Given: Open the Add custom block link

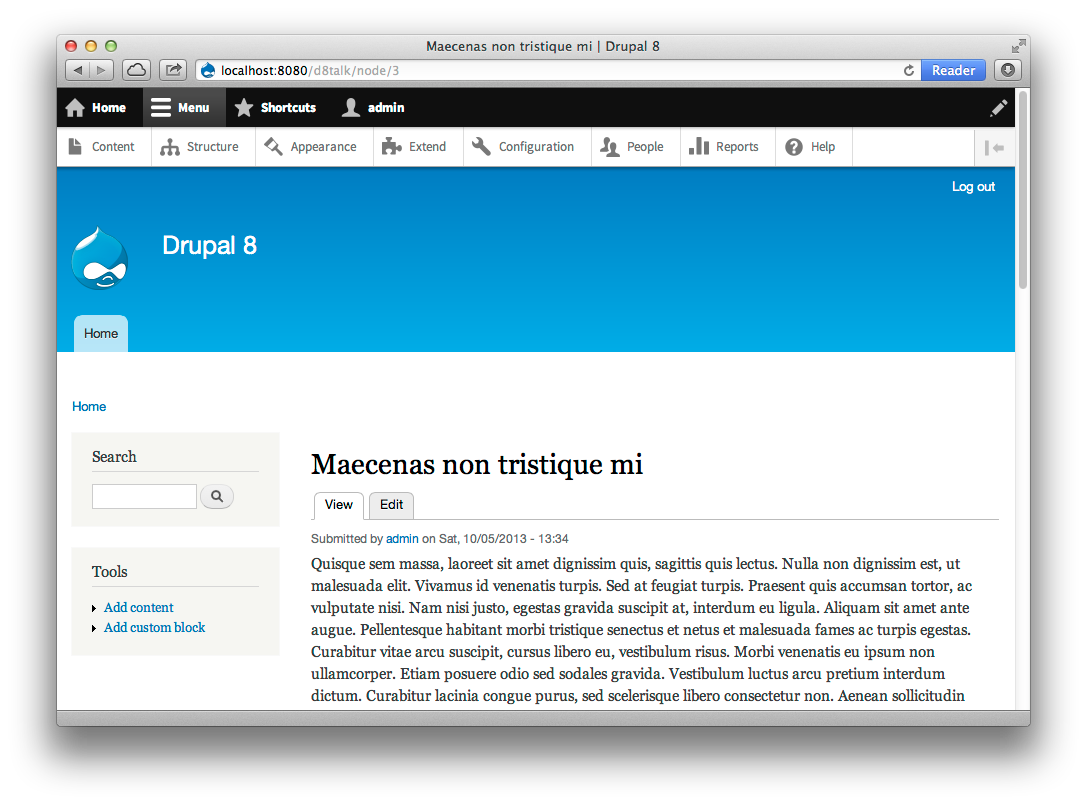Looking at the screenshot, I should pyautogui.click(x=154, y=628).
